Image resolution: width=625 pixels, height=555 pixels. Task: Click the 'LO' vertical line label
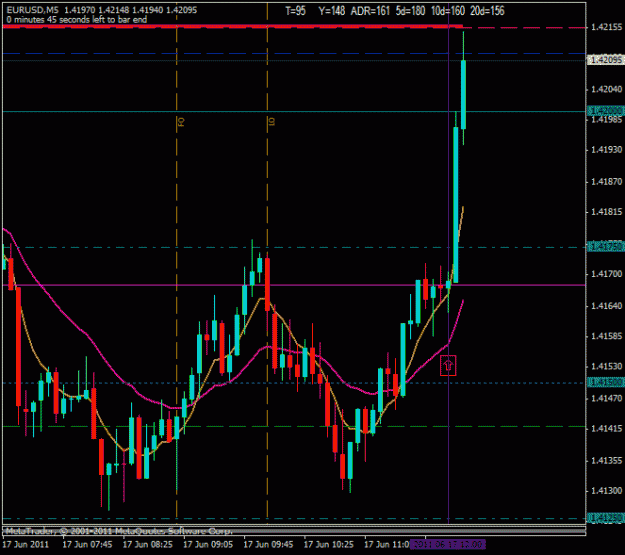tap(272, 122)
